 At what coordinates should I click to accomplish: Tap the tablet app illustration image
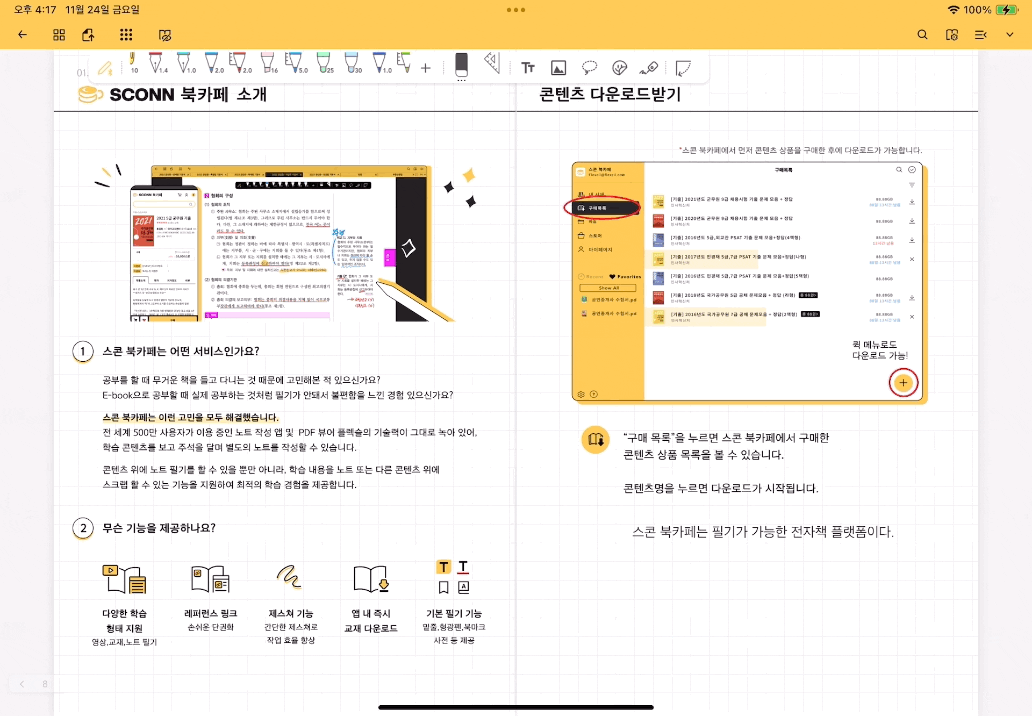click(290, 243)
